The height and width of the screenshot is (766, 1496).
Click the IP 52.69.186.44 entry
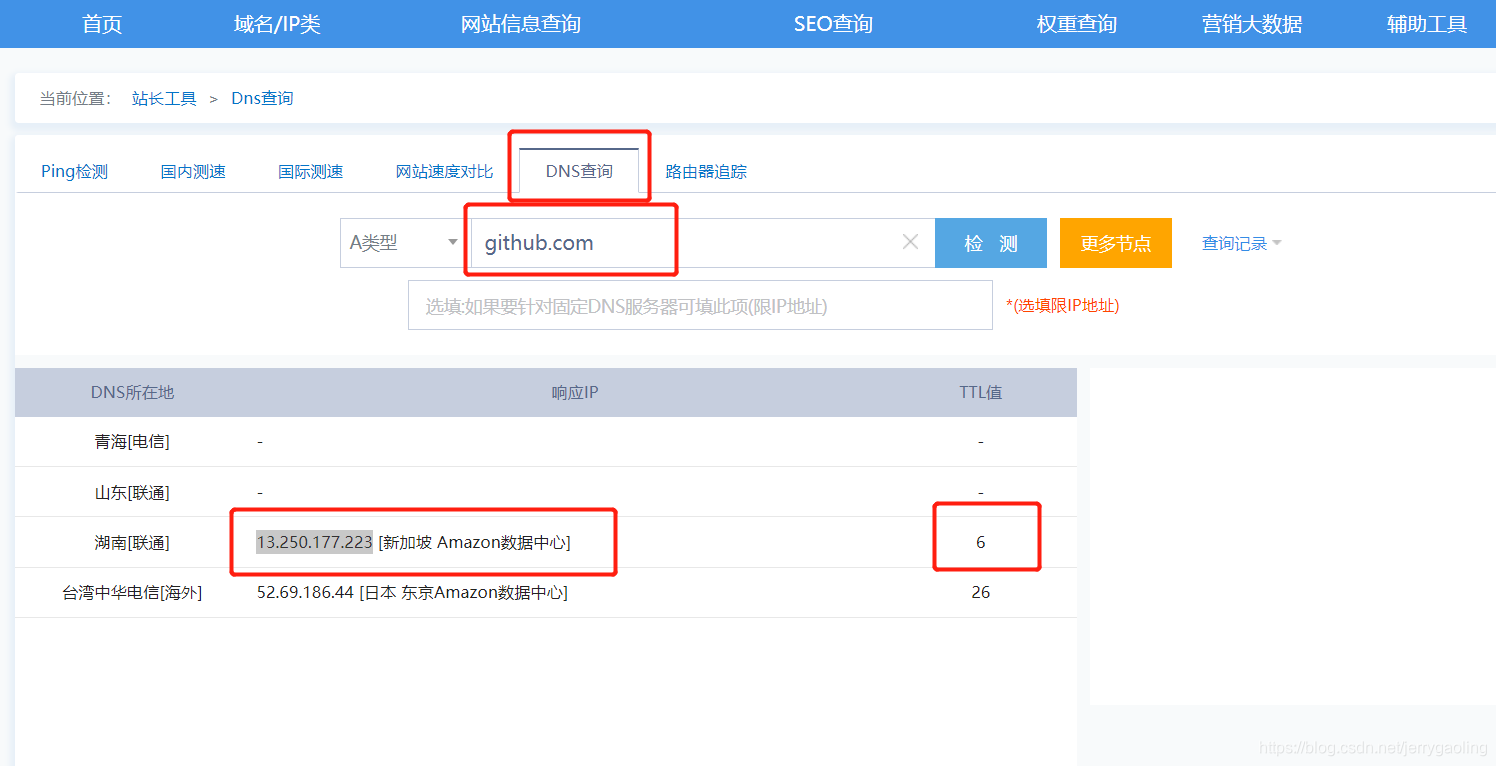coord(305,592)
